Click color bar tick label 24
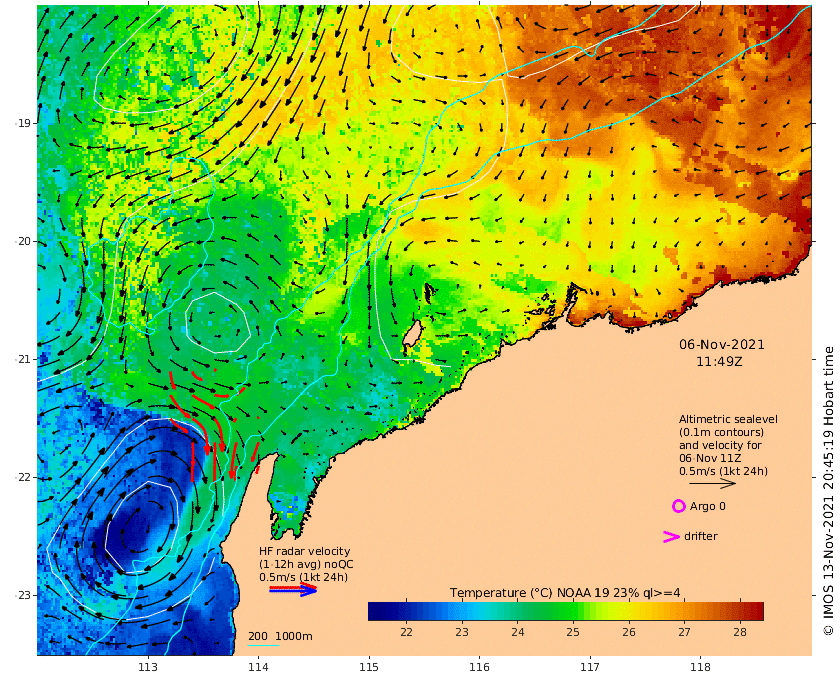 coord(518,632)
